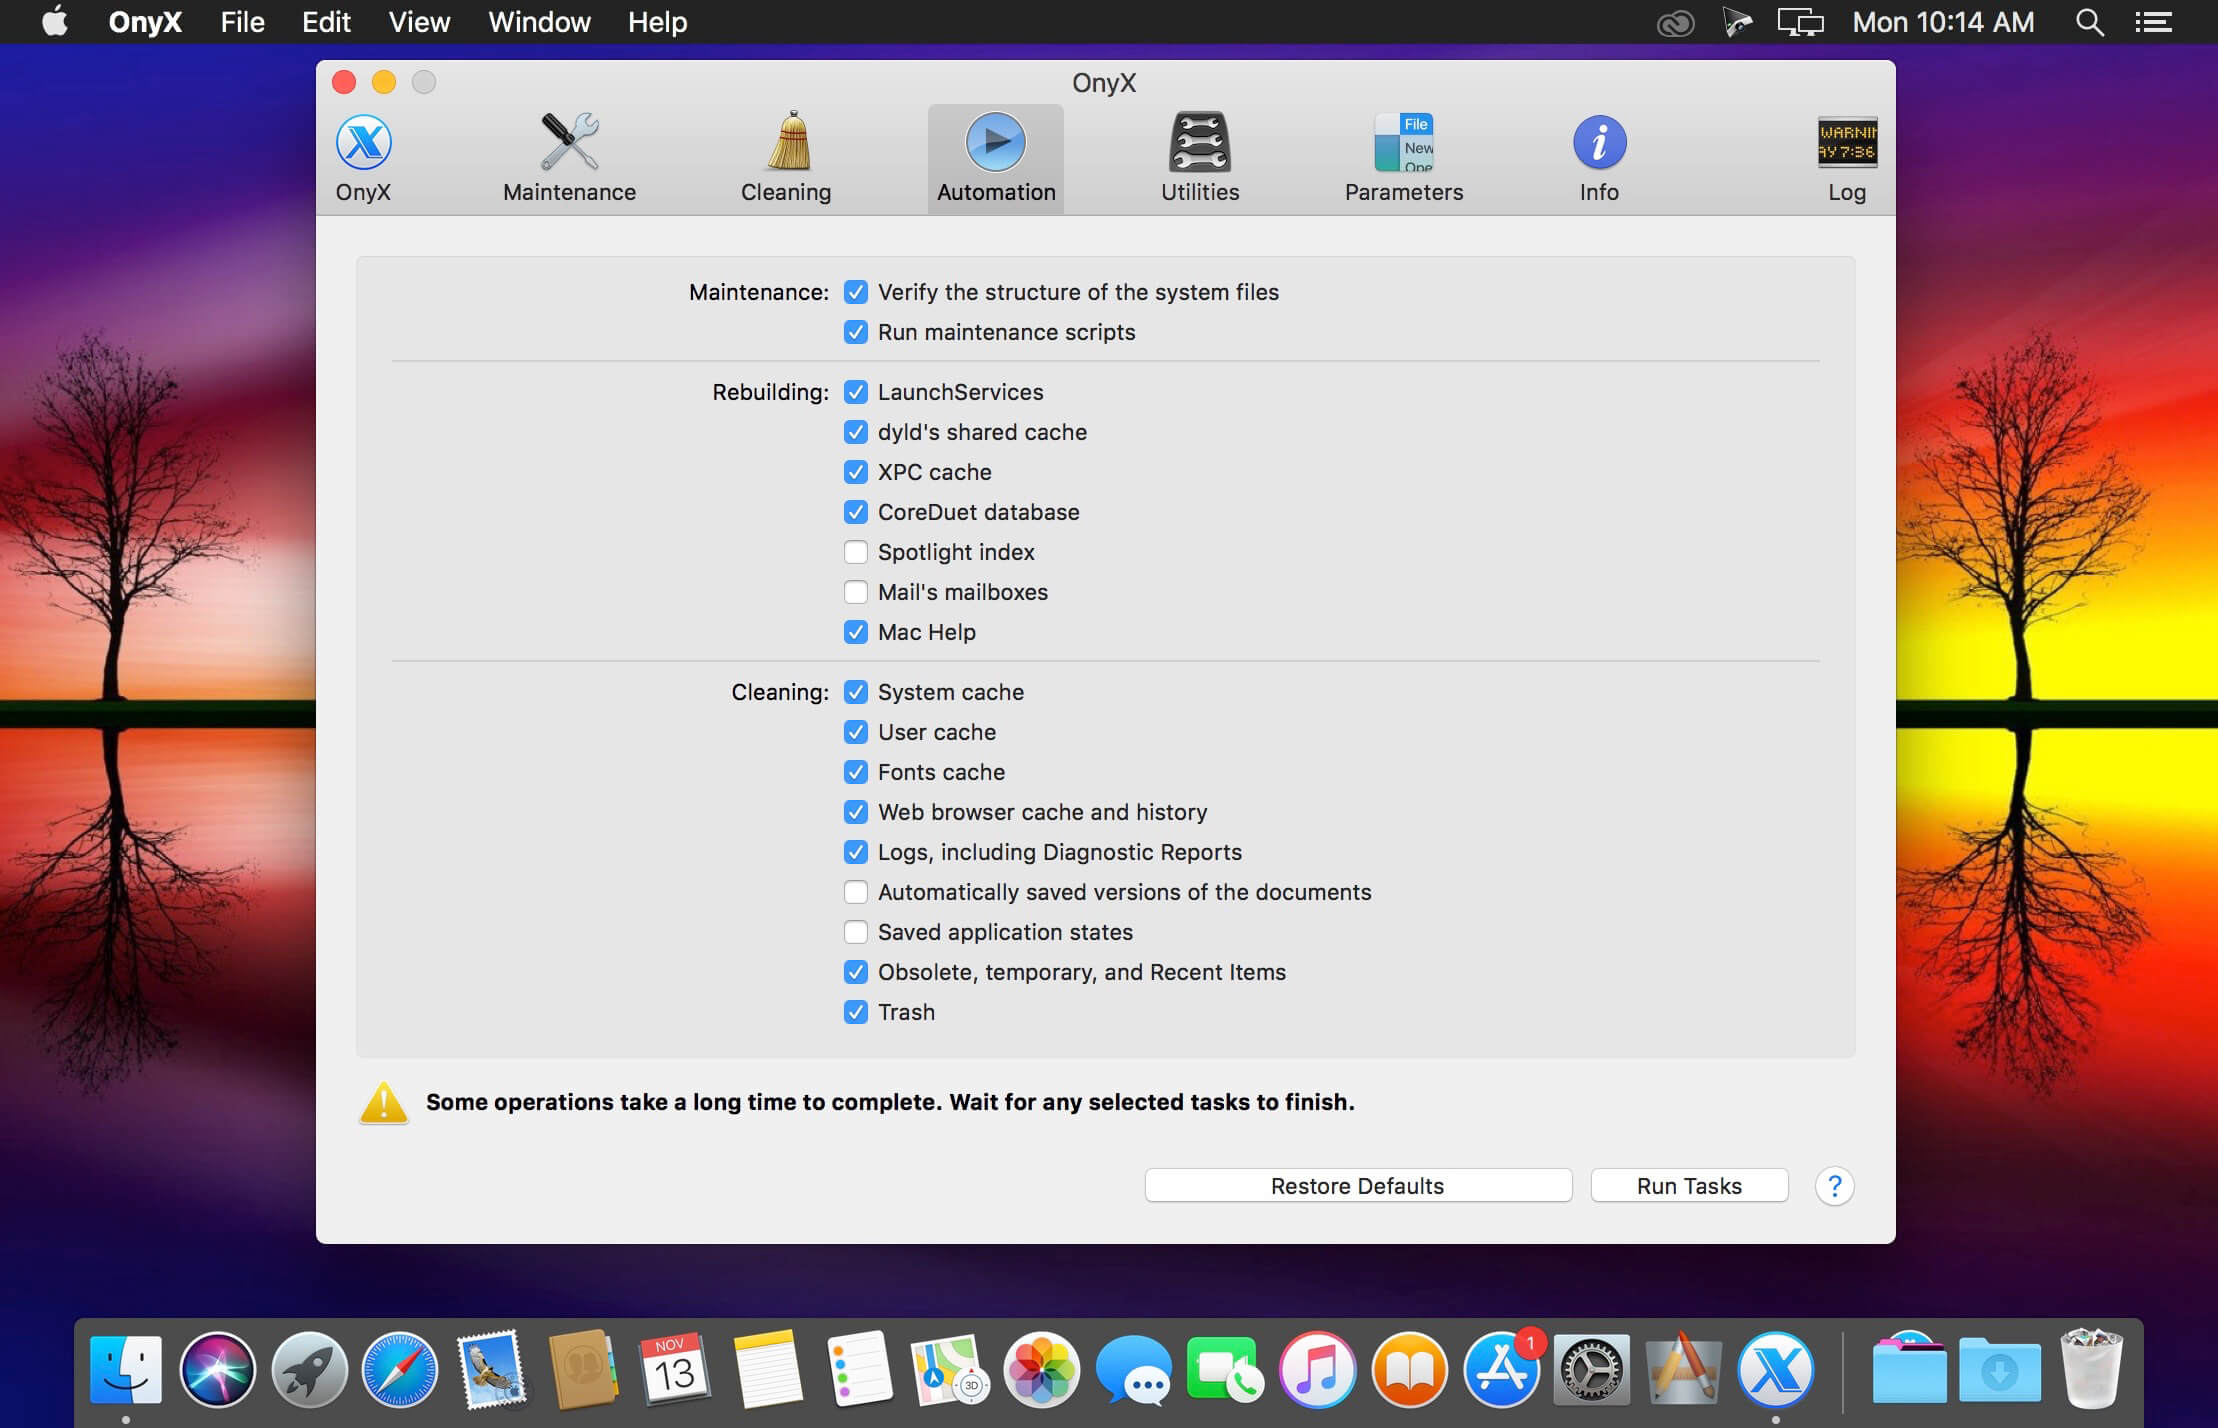Click the Restore Defaults button
2218x1428 pixels.
pos(1358,1186)
